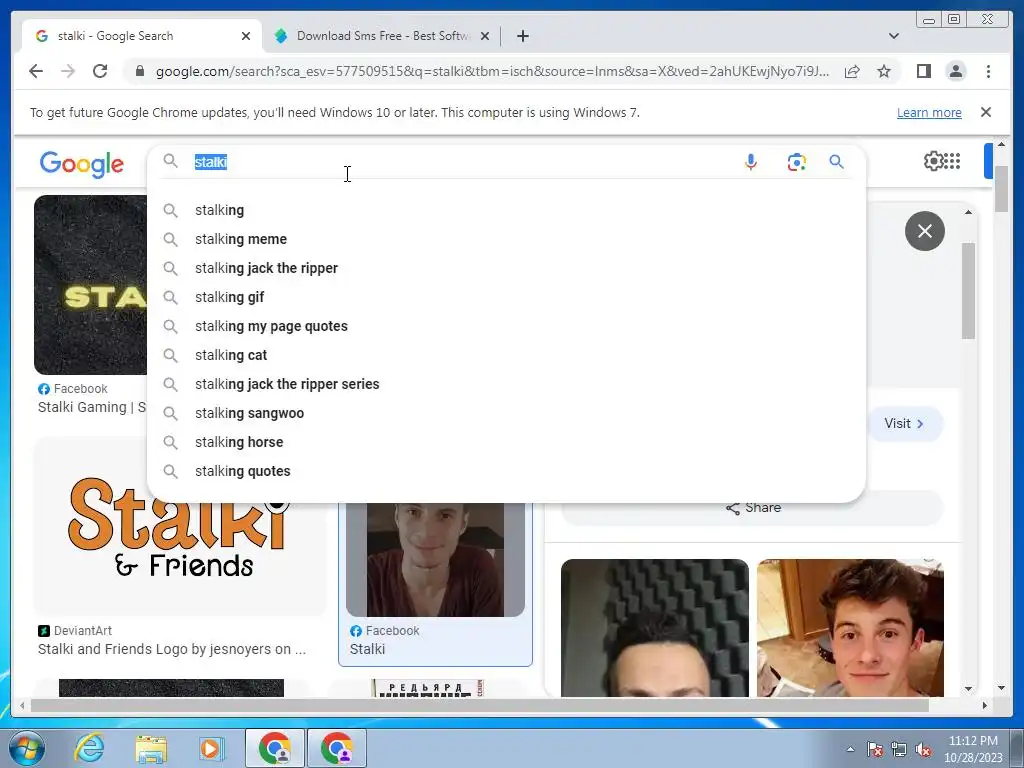This screenshot has height=768, width=1024.
Task: Close the Download Sms Free tab
Action: pyautogui.click(x=485, y=36)
